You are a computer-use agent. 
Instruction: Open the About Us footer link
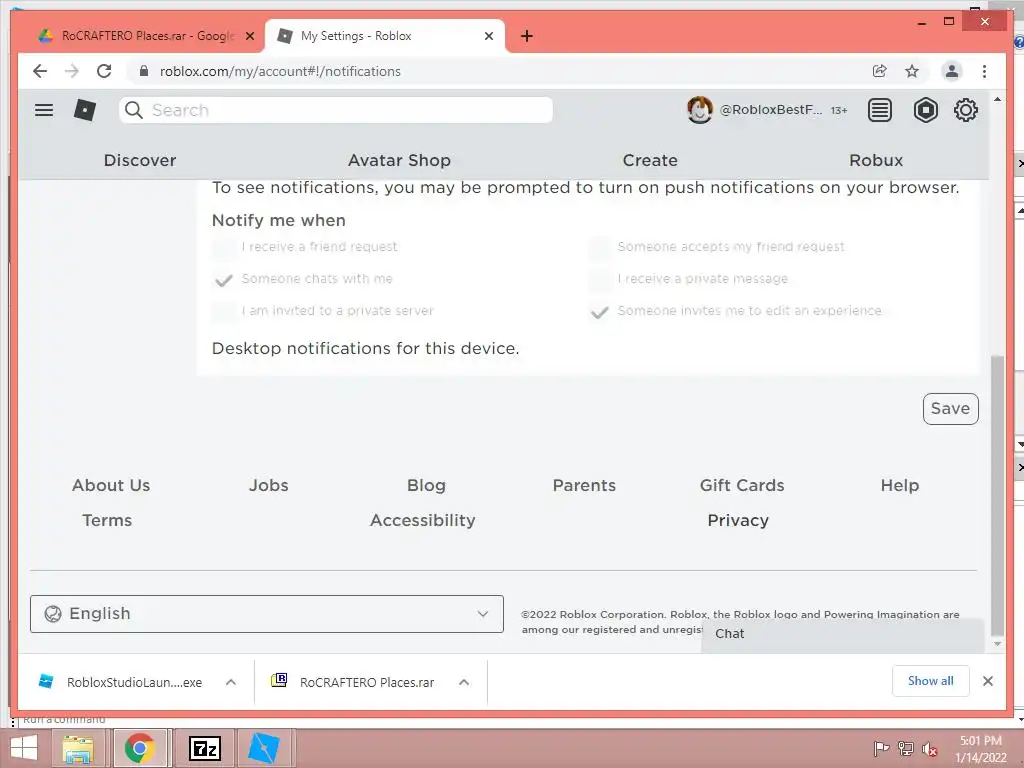coord(111,485)
